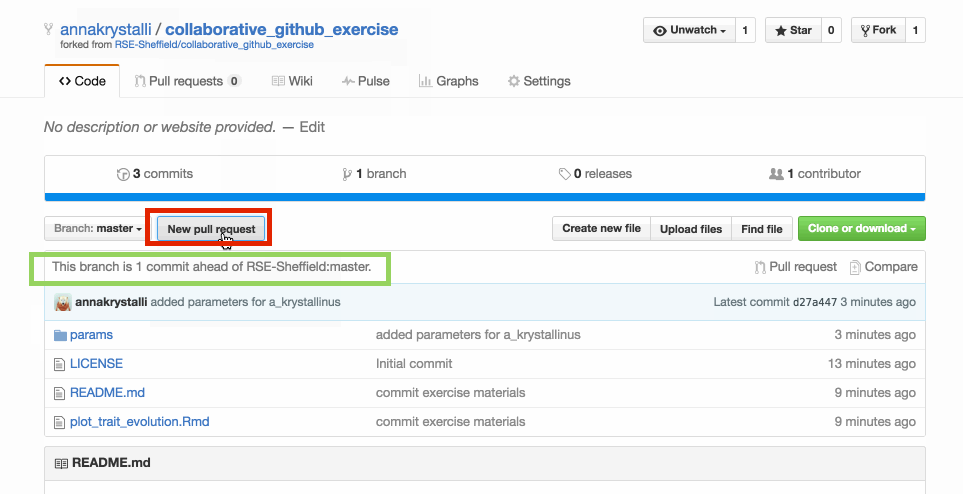Click the blue language bar
Image resolution: width=963 pixels, height=494 pixels.
pyautogui.click(x=485, y=197)
